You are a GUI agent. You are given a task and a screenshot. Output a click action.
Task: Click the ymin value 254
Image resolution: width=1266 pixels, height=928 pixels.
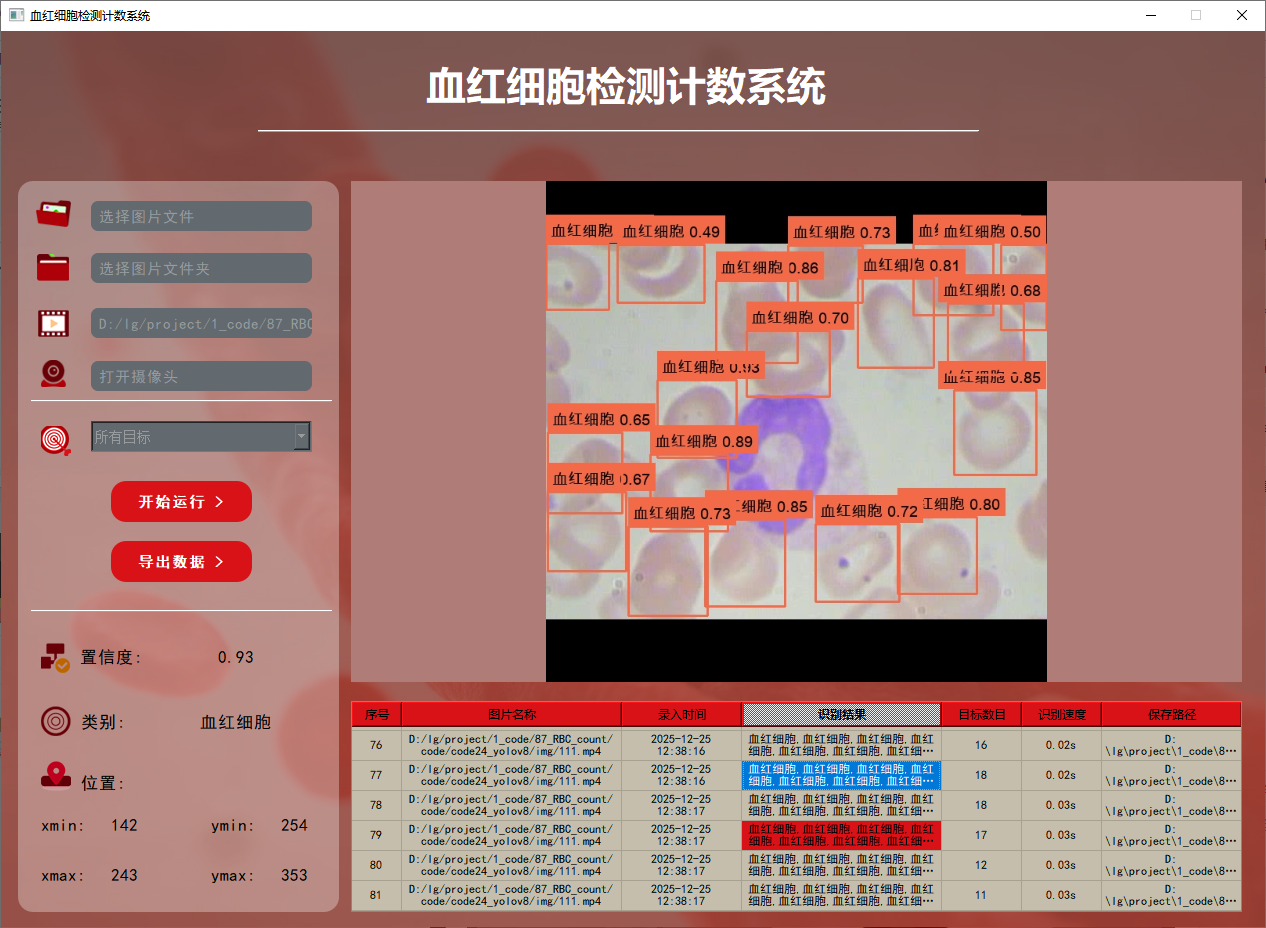[294, 825]
